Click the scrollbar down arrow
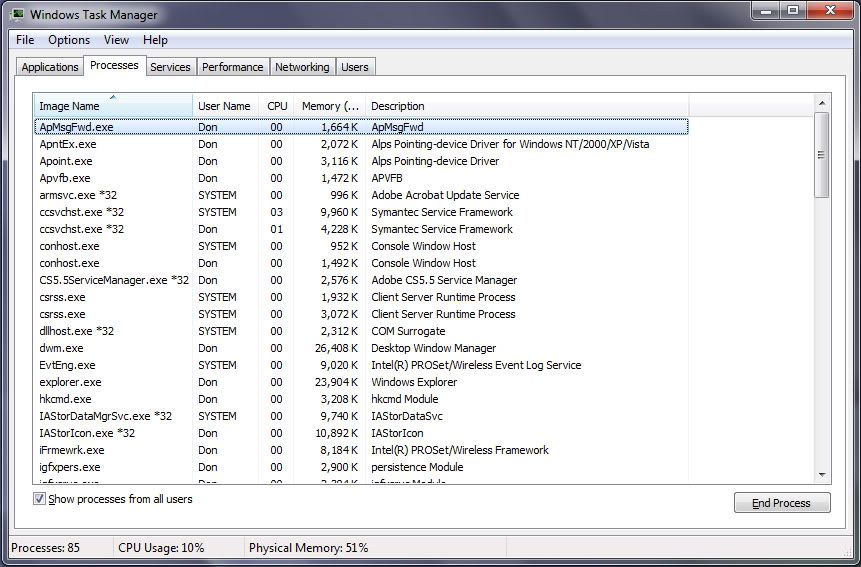This screenshot has height=567, width=861. (822, 475)
